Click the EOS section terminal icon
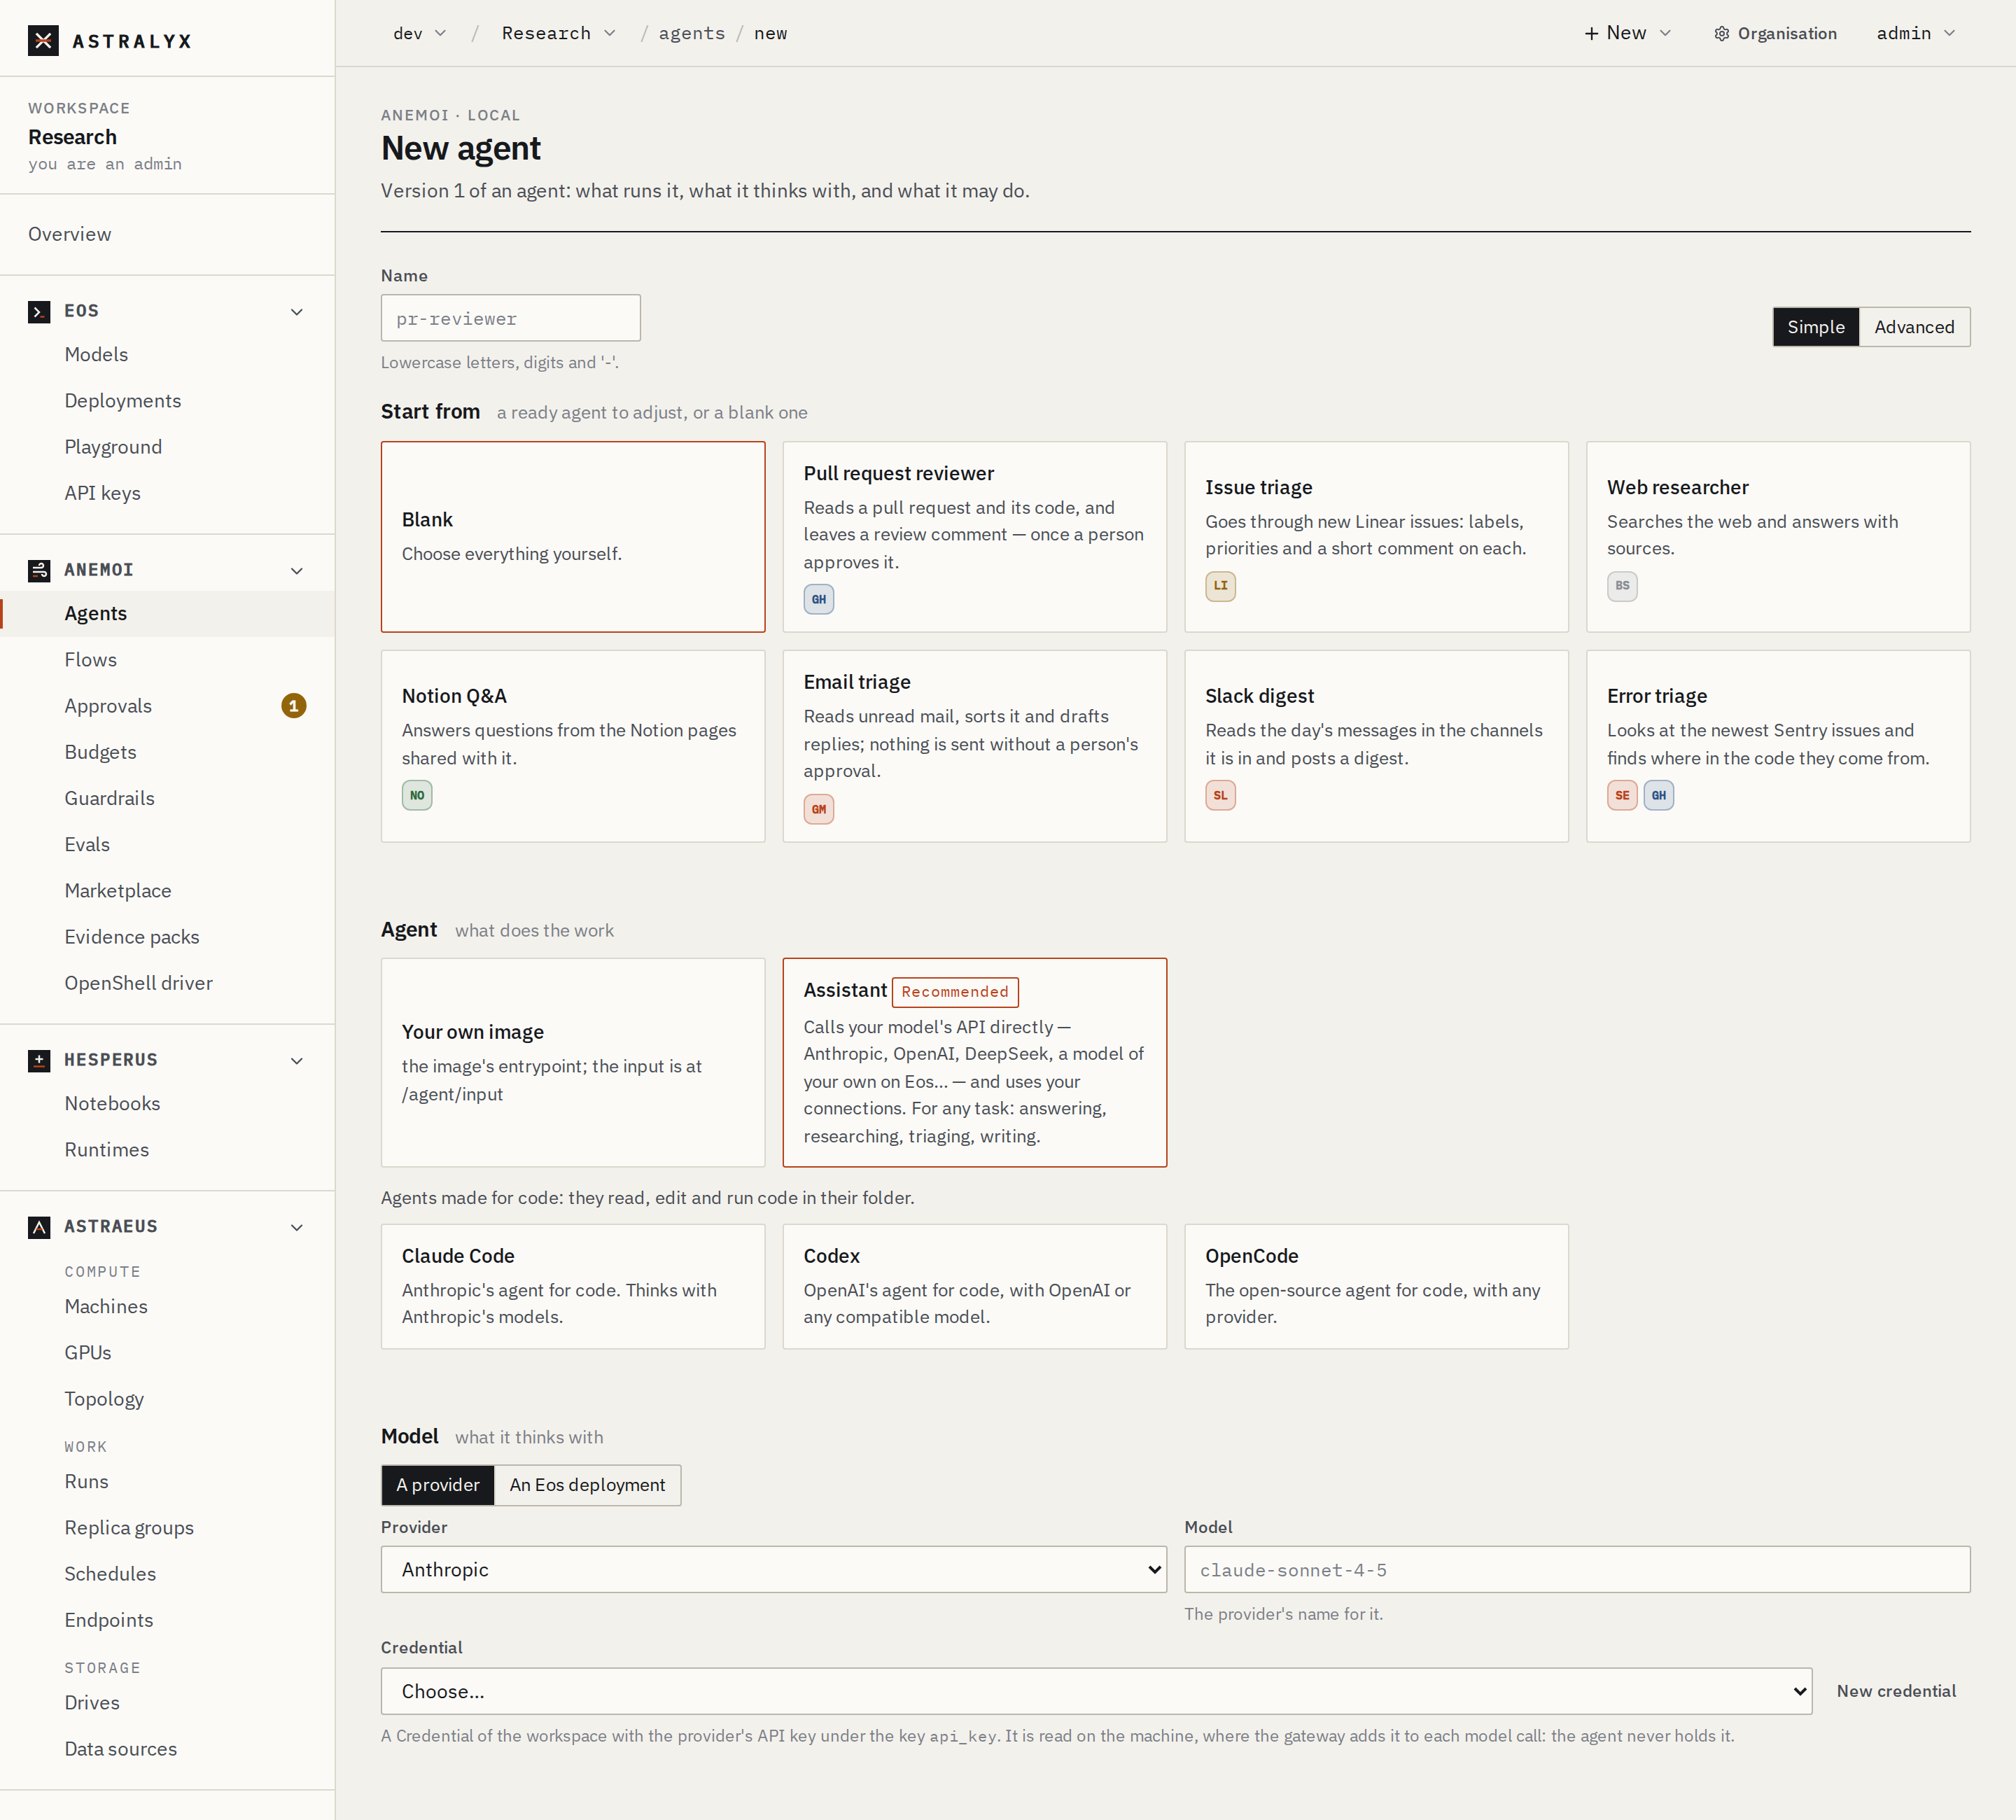Viewport: 2016px width, 1820px height. pyautogui.click(x=39, y=312)
